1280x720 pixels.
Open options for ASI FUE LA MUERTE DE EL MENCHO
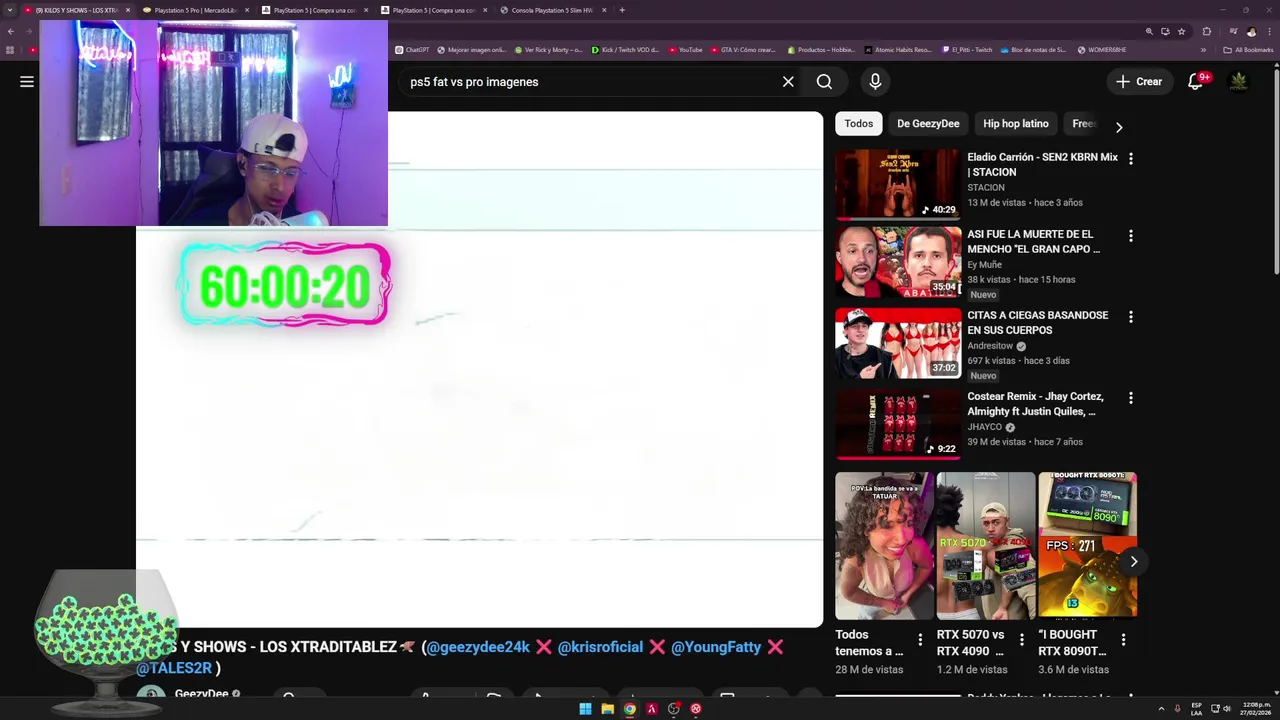tap(1131, 236)
